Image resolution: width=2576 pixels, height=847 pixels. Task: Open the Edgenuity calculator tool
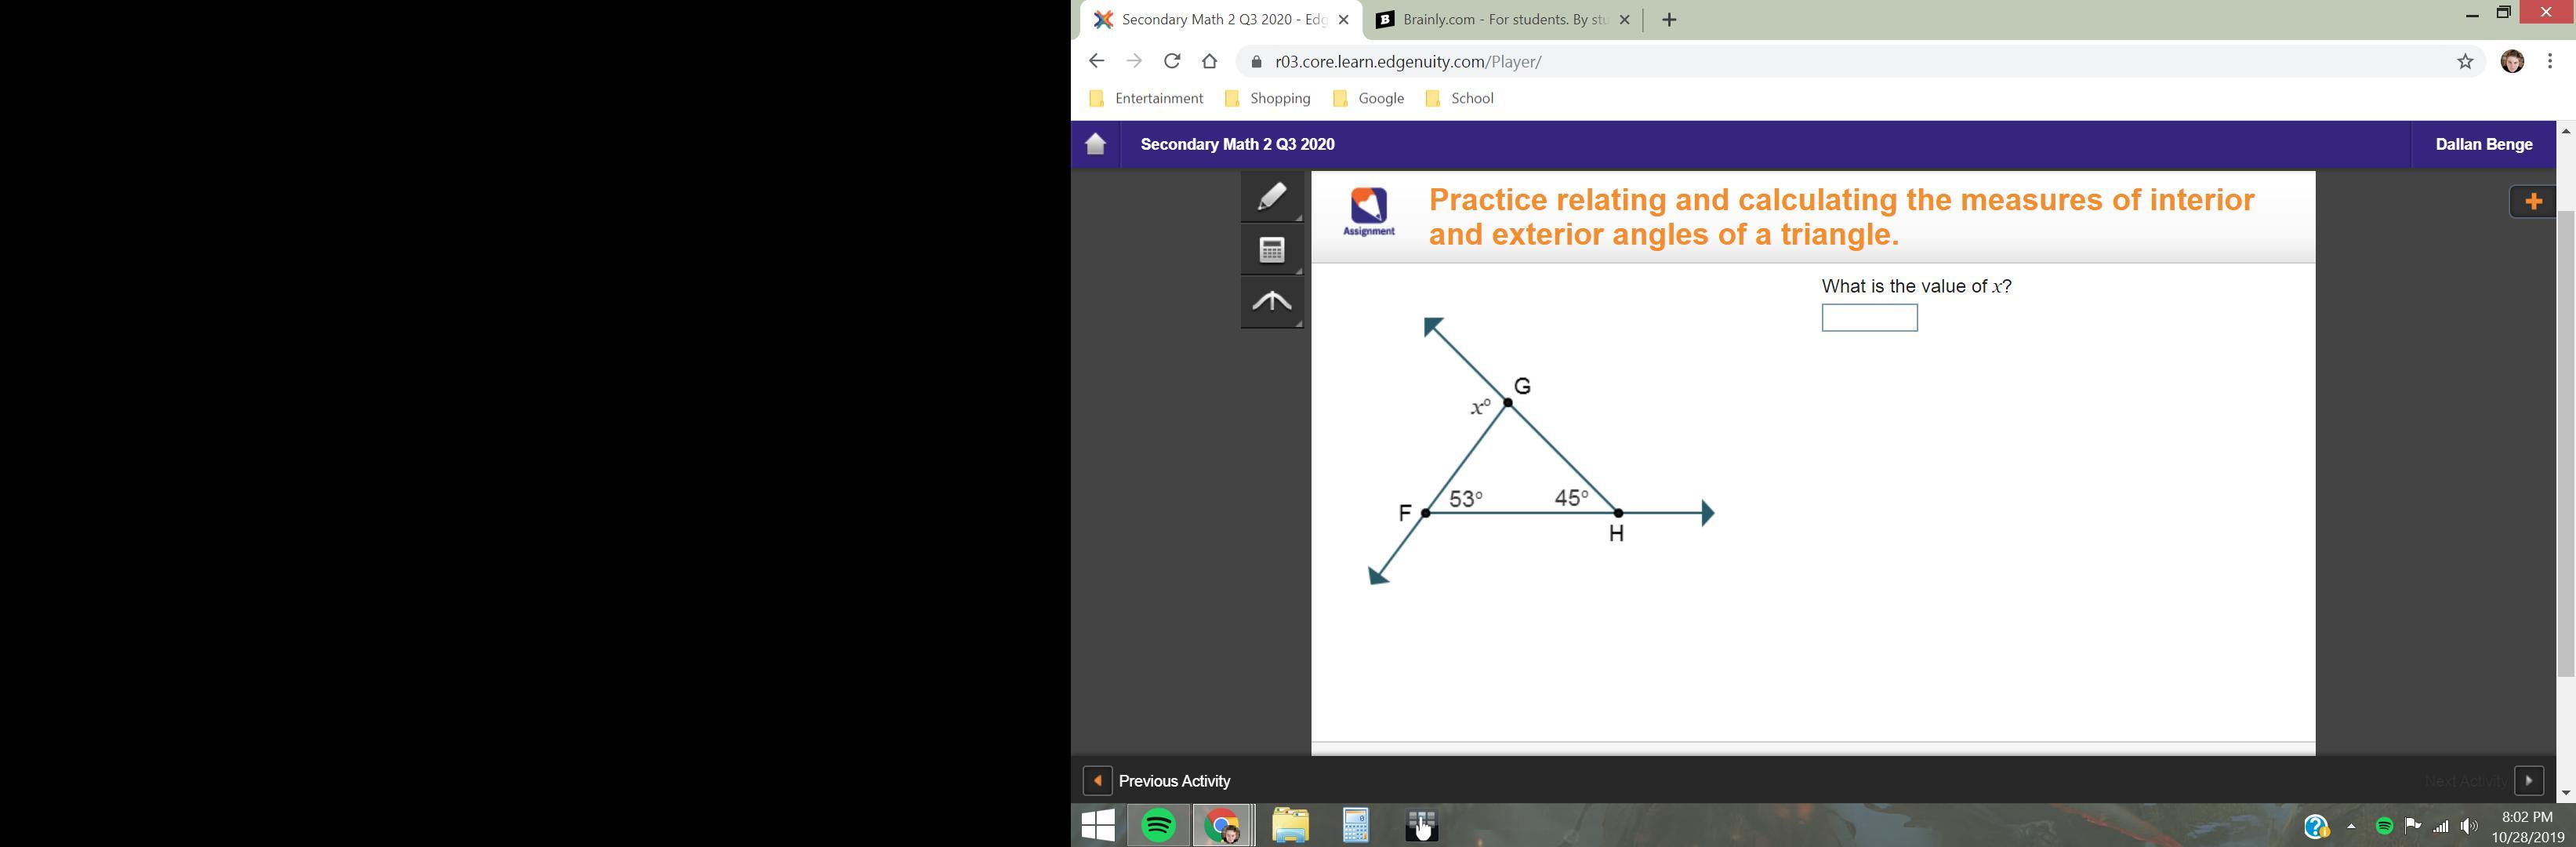pyautogui.click(x=1271, y=250)
